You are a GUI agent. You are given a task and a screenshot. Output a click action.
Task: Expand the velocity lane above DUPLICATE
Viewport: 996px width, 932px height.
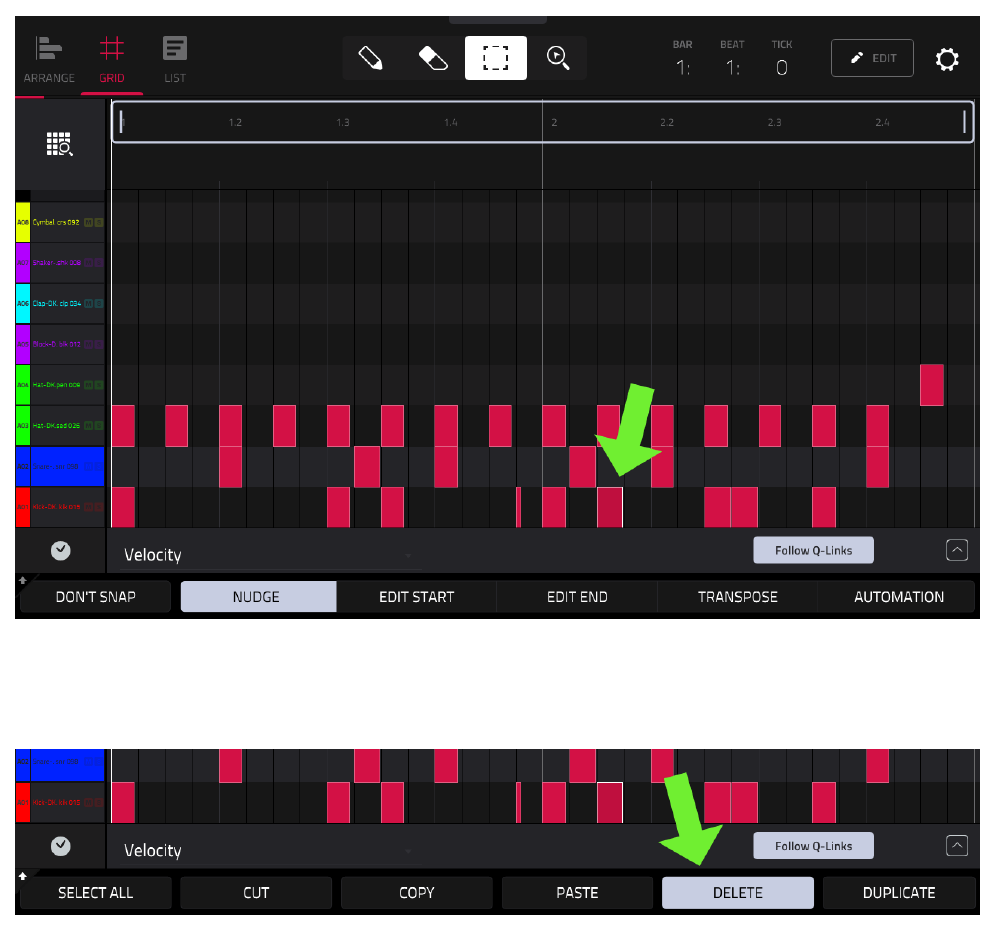tap(957, 846)
